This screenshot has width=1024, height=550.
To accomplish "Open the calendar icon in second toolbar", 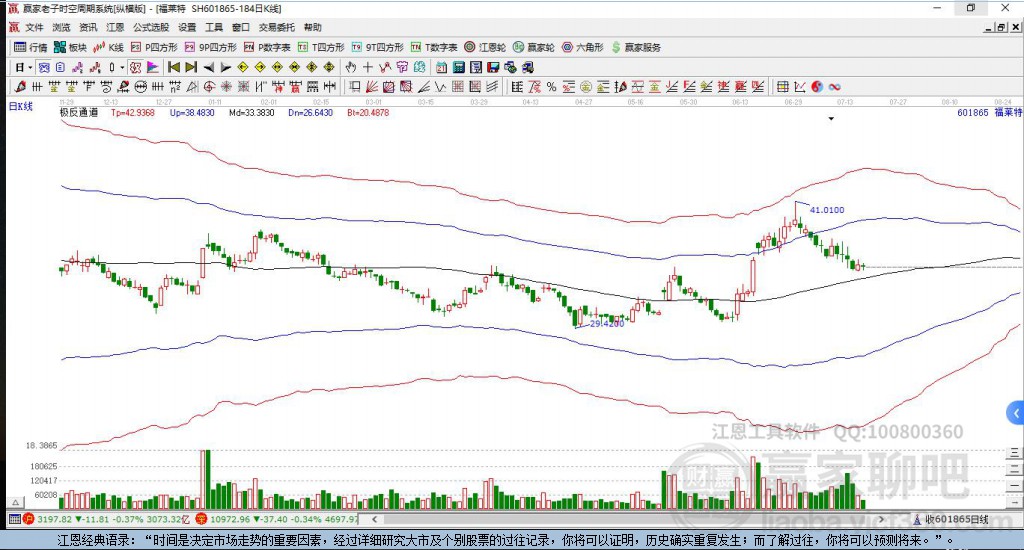I will click(441, 67).
